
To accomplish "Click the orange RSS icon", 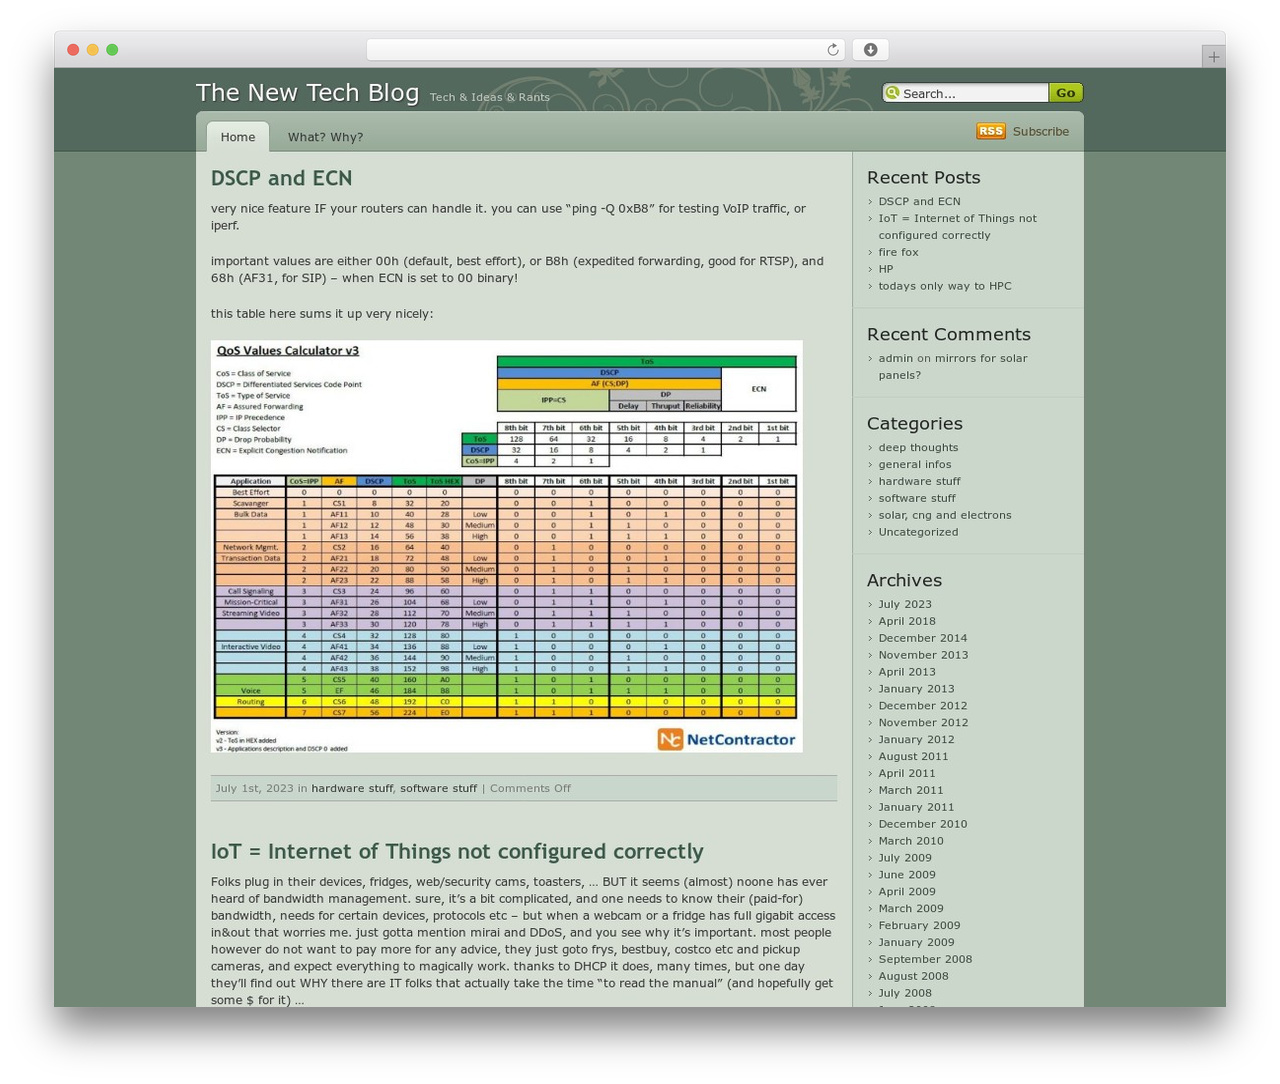I will point(990,131).
